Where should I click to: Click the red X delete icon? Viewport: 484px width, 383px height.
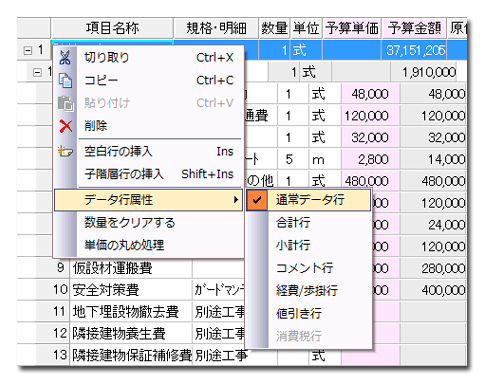tap(66, 126)
